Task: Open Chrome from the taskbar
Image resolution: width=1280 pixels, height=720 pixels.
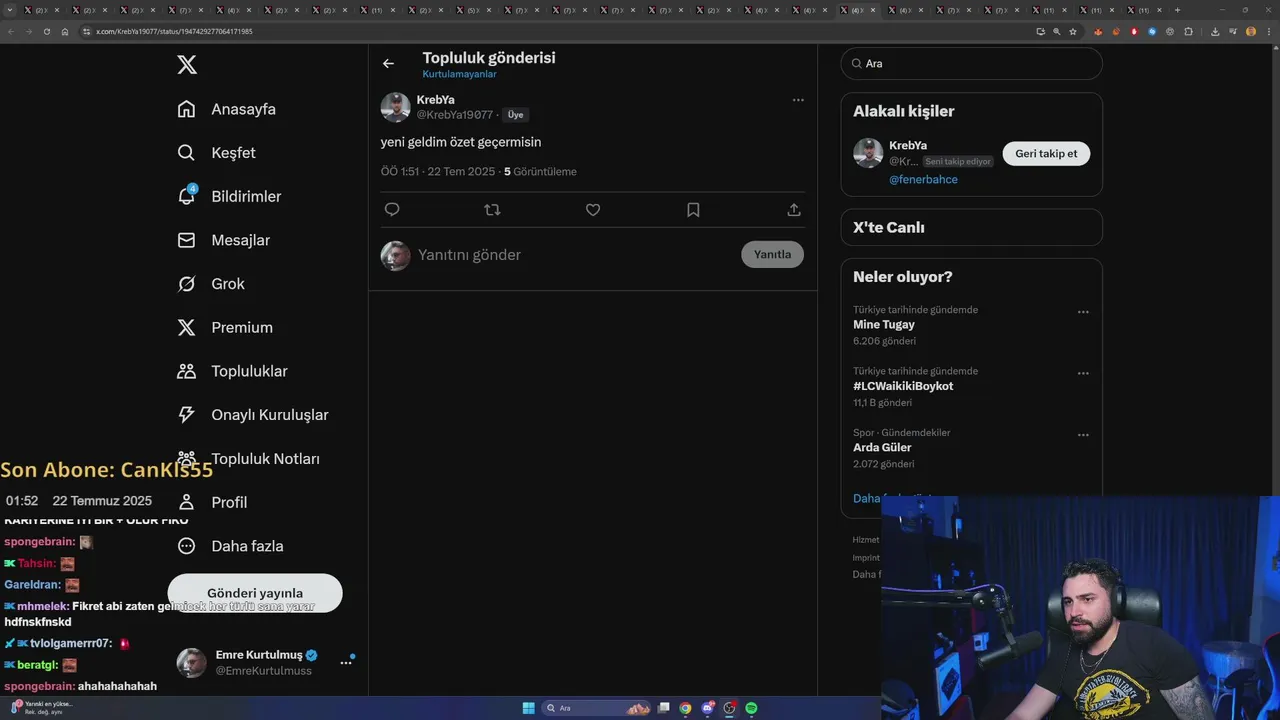Action: pos(685,708)
